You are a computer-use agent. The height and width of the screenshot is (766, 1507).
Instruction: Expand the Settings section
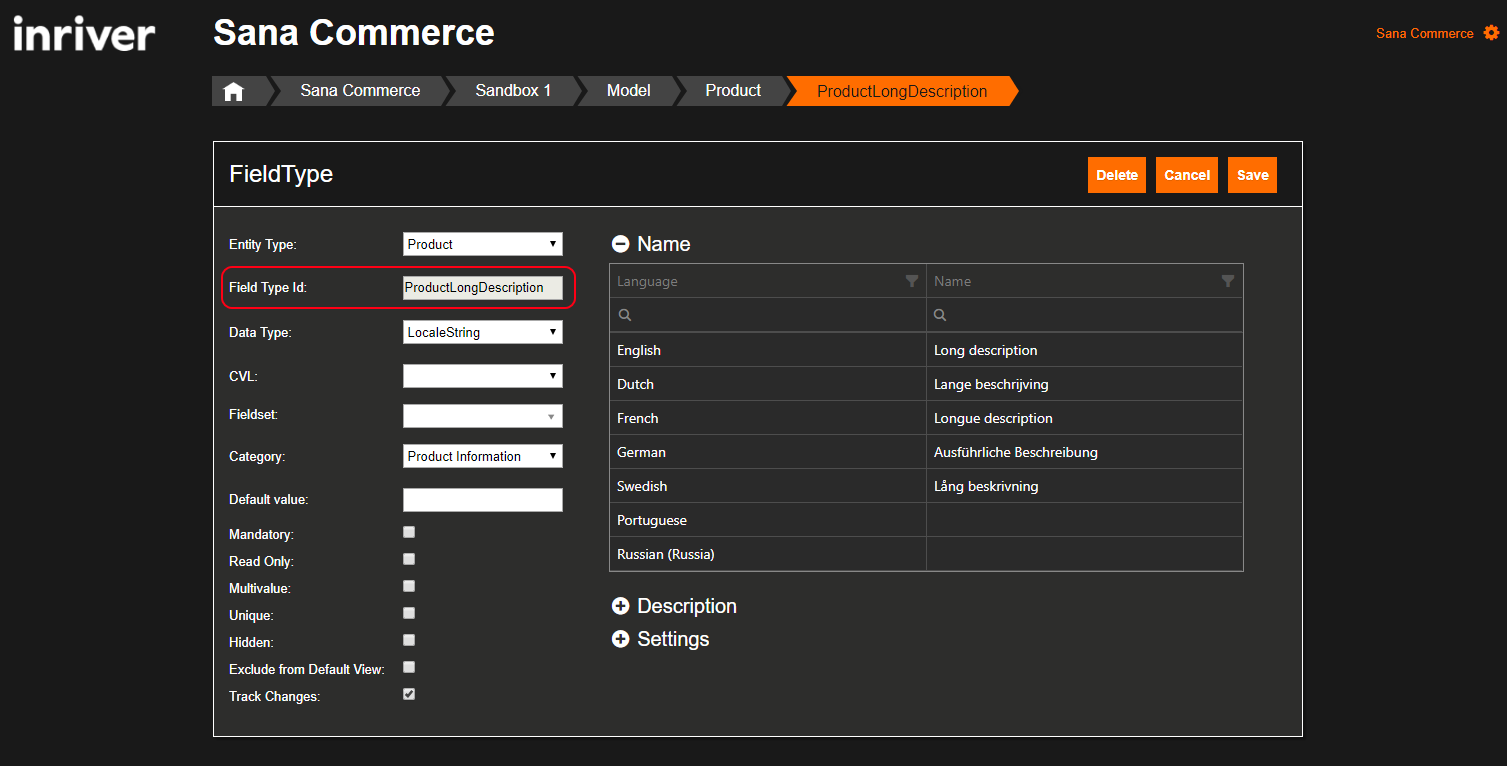tap(620, 639)
